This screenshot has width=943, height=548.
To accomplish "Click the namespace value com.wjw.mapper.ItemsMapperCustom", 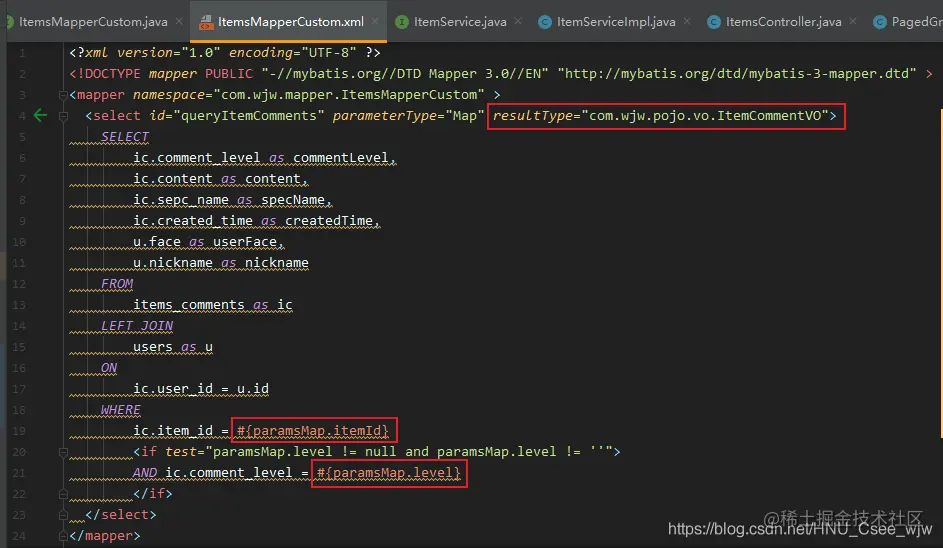I will coord(349,94).
